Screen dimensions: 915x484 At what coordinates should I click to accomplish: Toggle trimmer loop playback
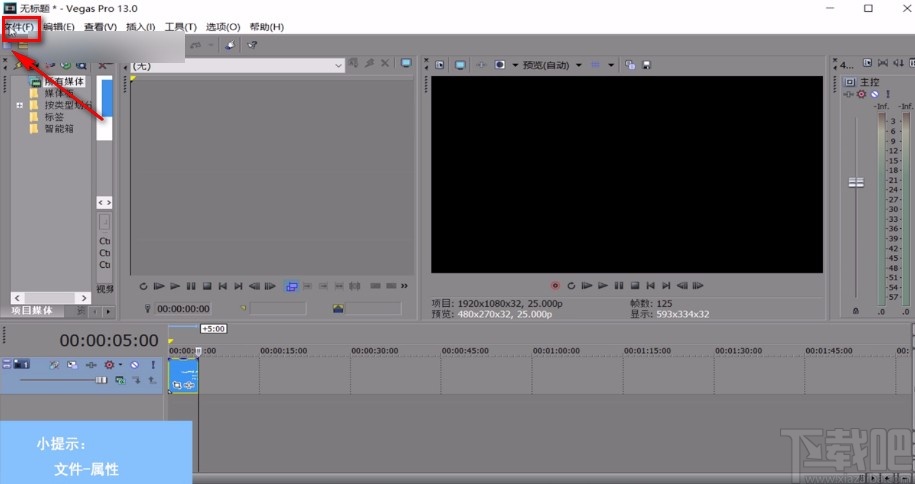point(143,286)
